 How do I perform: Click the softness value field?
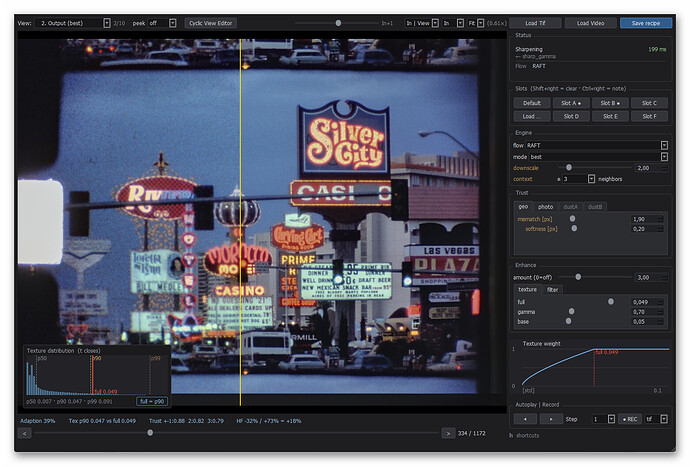(x=648, y=229)
